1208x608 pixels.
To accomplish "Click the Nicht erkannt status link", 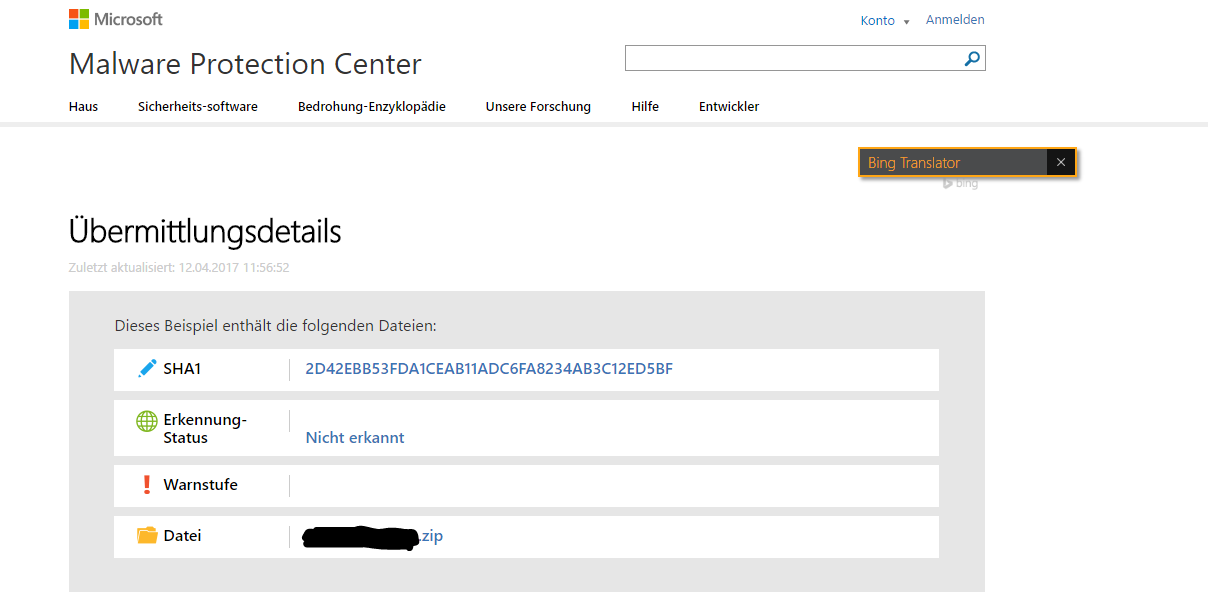I will click(x=355, y=438).
